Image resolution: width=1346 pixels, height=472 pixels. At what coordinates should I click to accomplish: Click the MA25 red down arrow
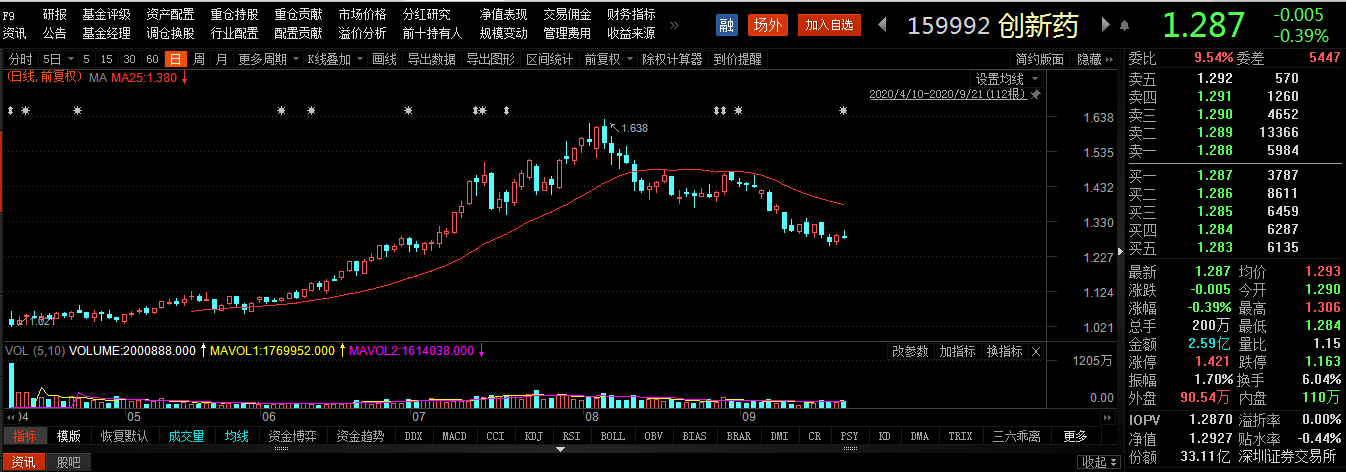[185, 77]
